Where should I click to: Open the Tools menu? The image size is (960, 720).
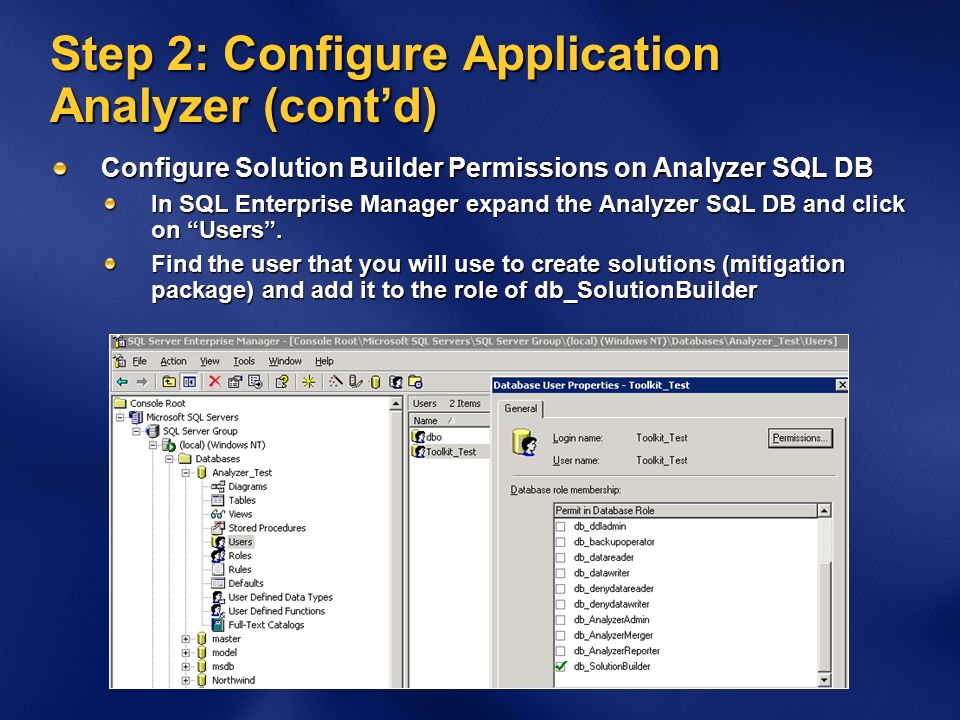tap(244, 361)
